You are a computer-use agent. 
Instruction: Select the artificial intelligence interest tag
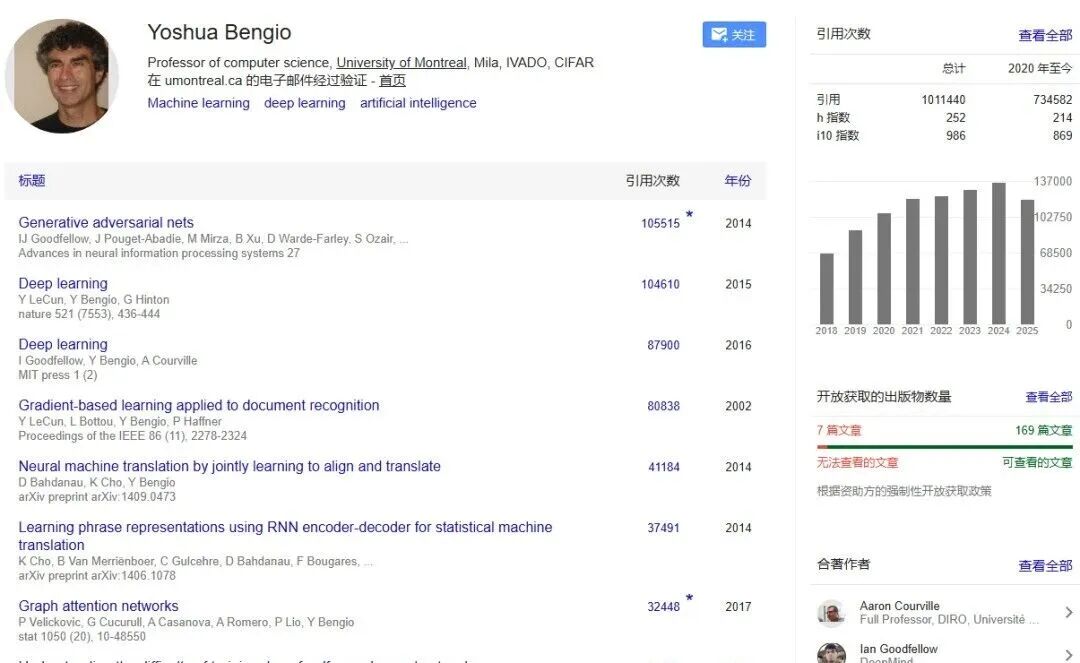[418, 103]
